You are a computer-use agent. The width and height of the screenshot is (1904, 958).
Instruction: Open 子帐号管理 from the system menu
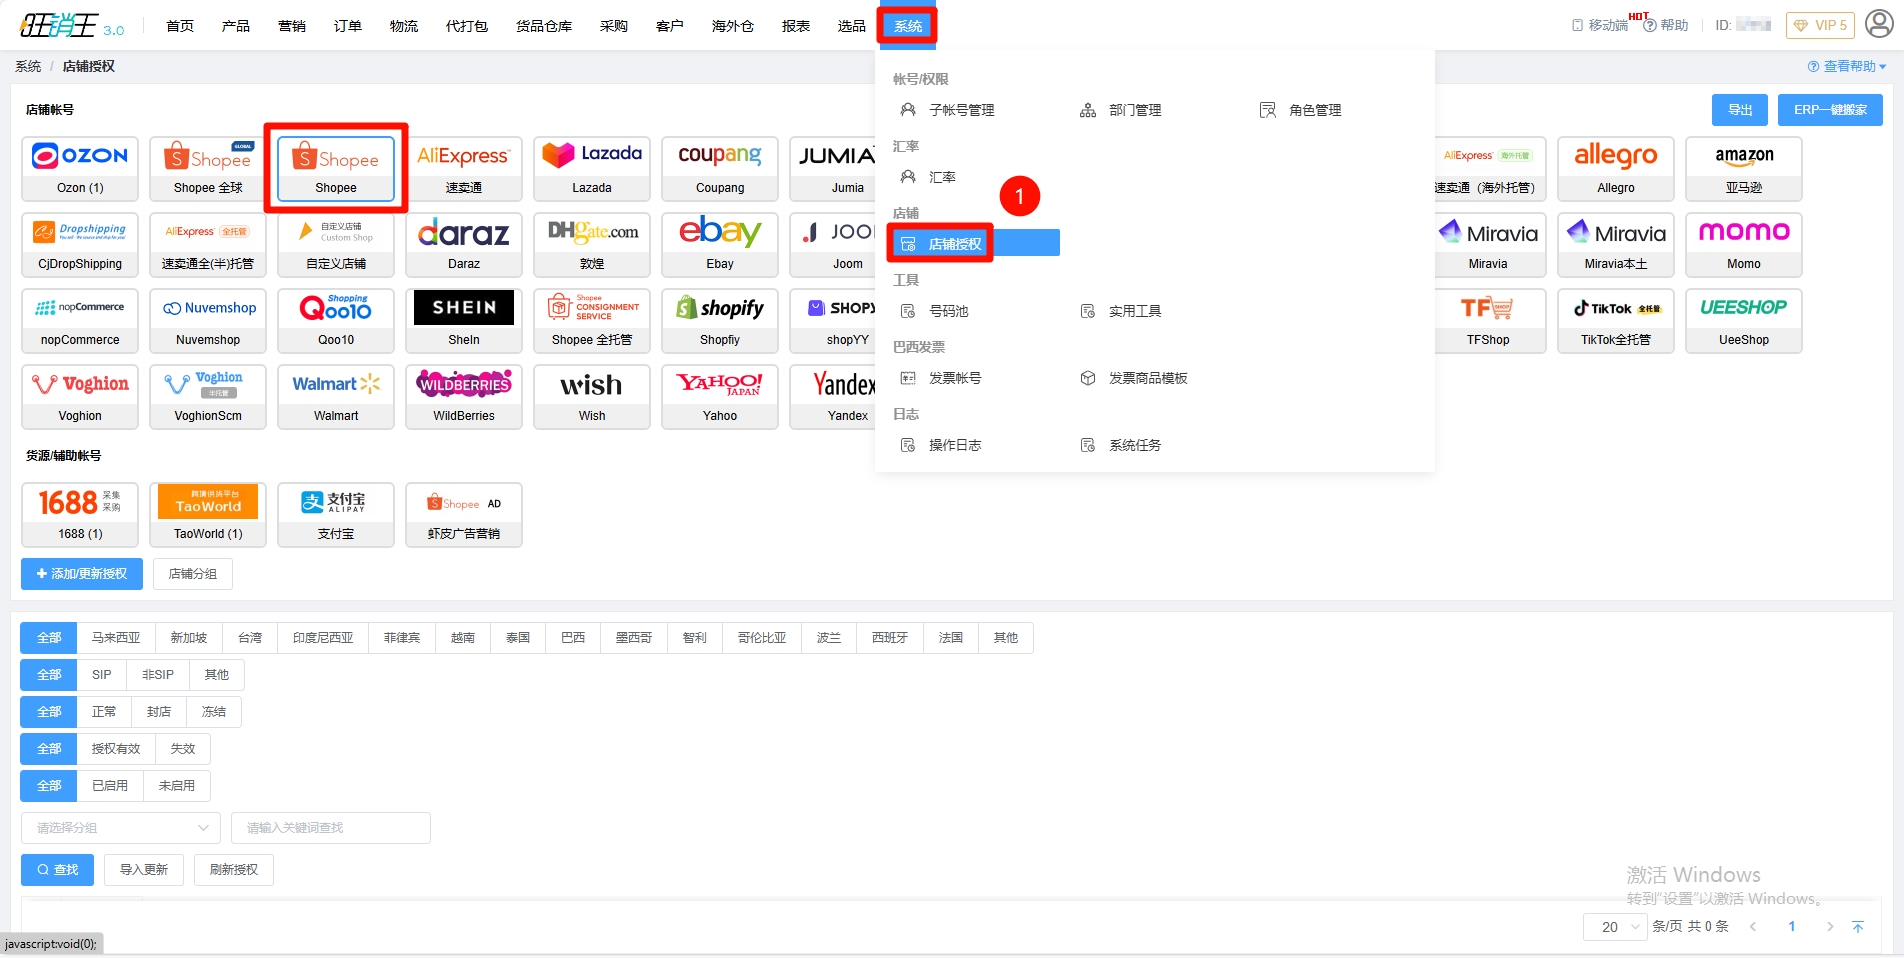[961, 110]
